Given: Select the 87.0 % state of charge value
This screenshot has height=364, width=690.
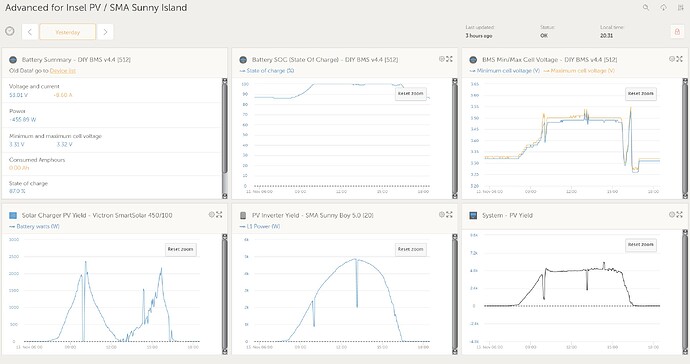Looking at the screenshot, I should [x=17, y=191].
